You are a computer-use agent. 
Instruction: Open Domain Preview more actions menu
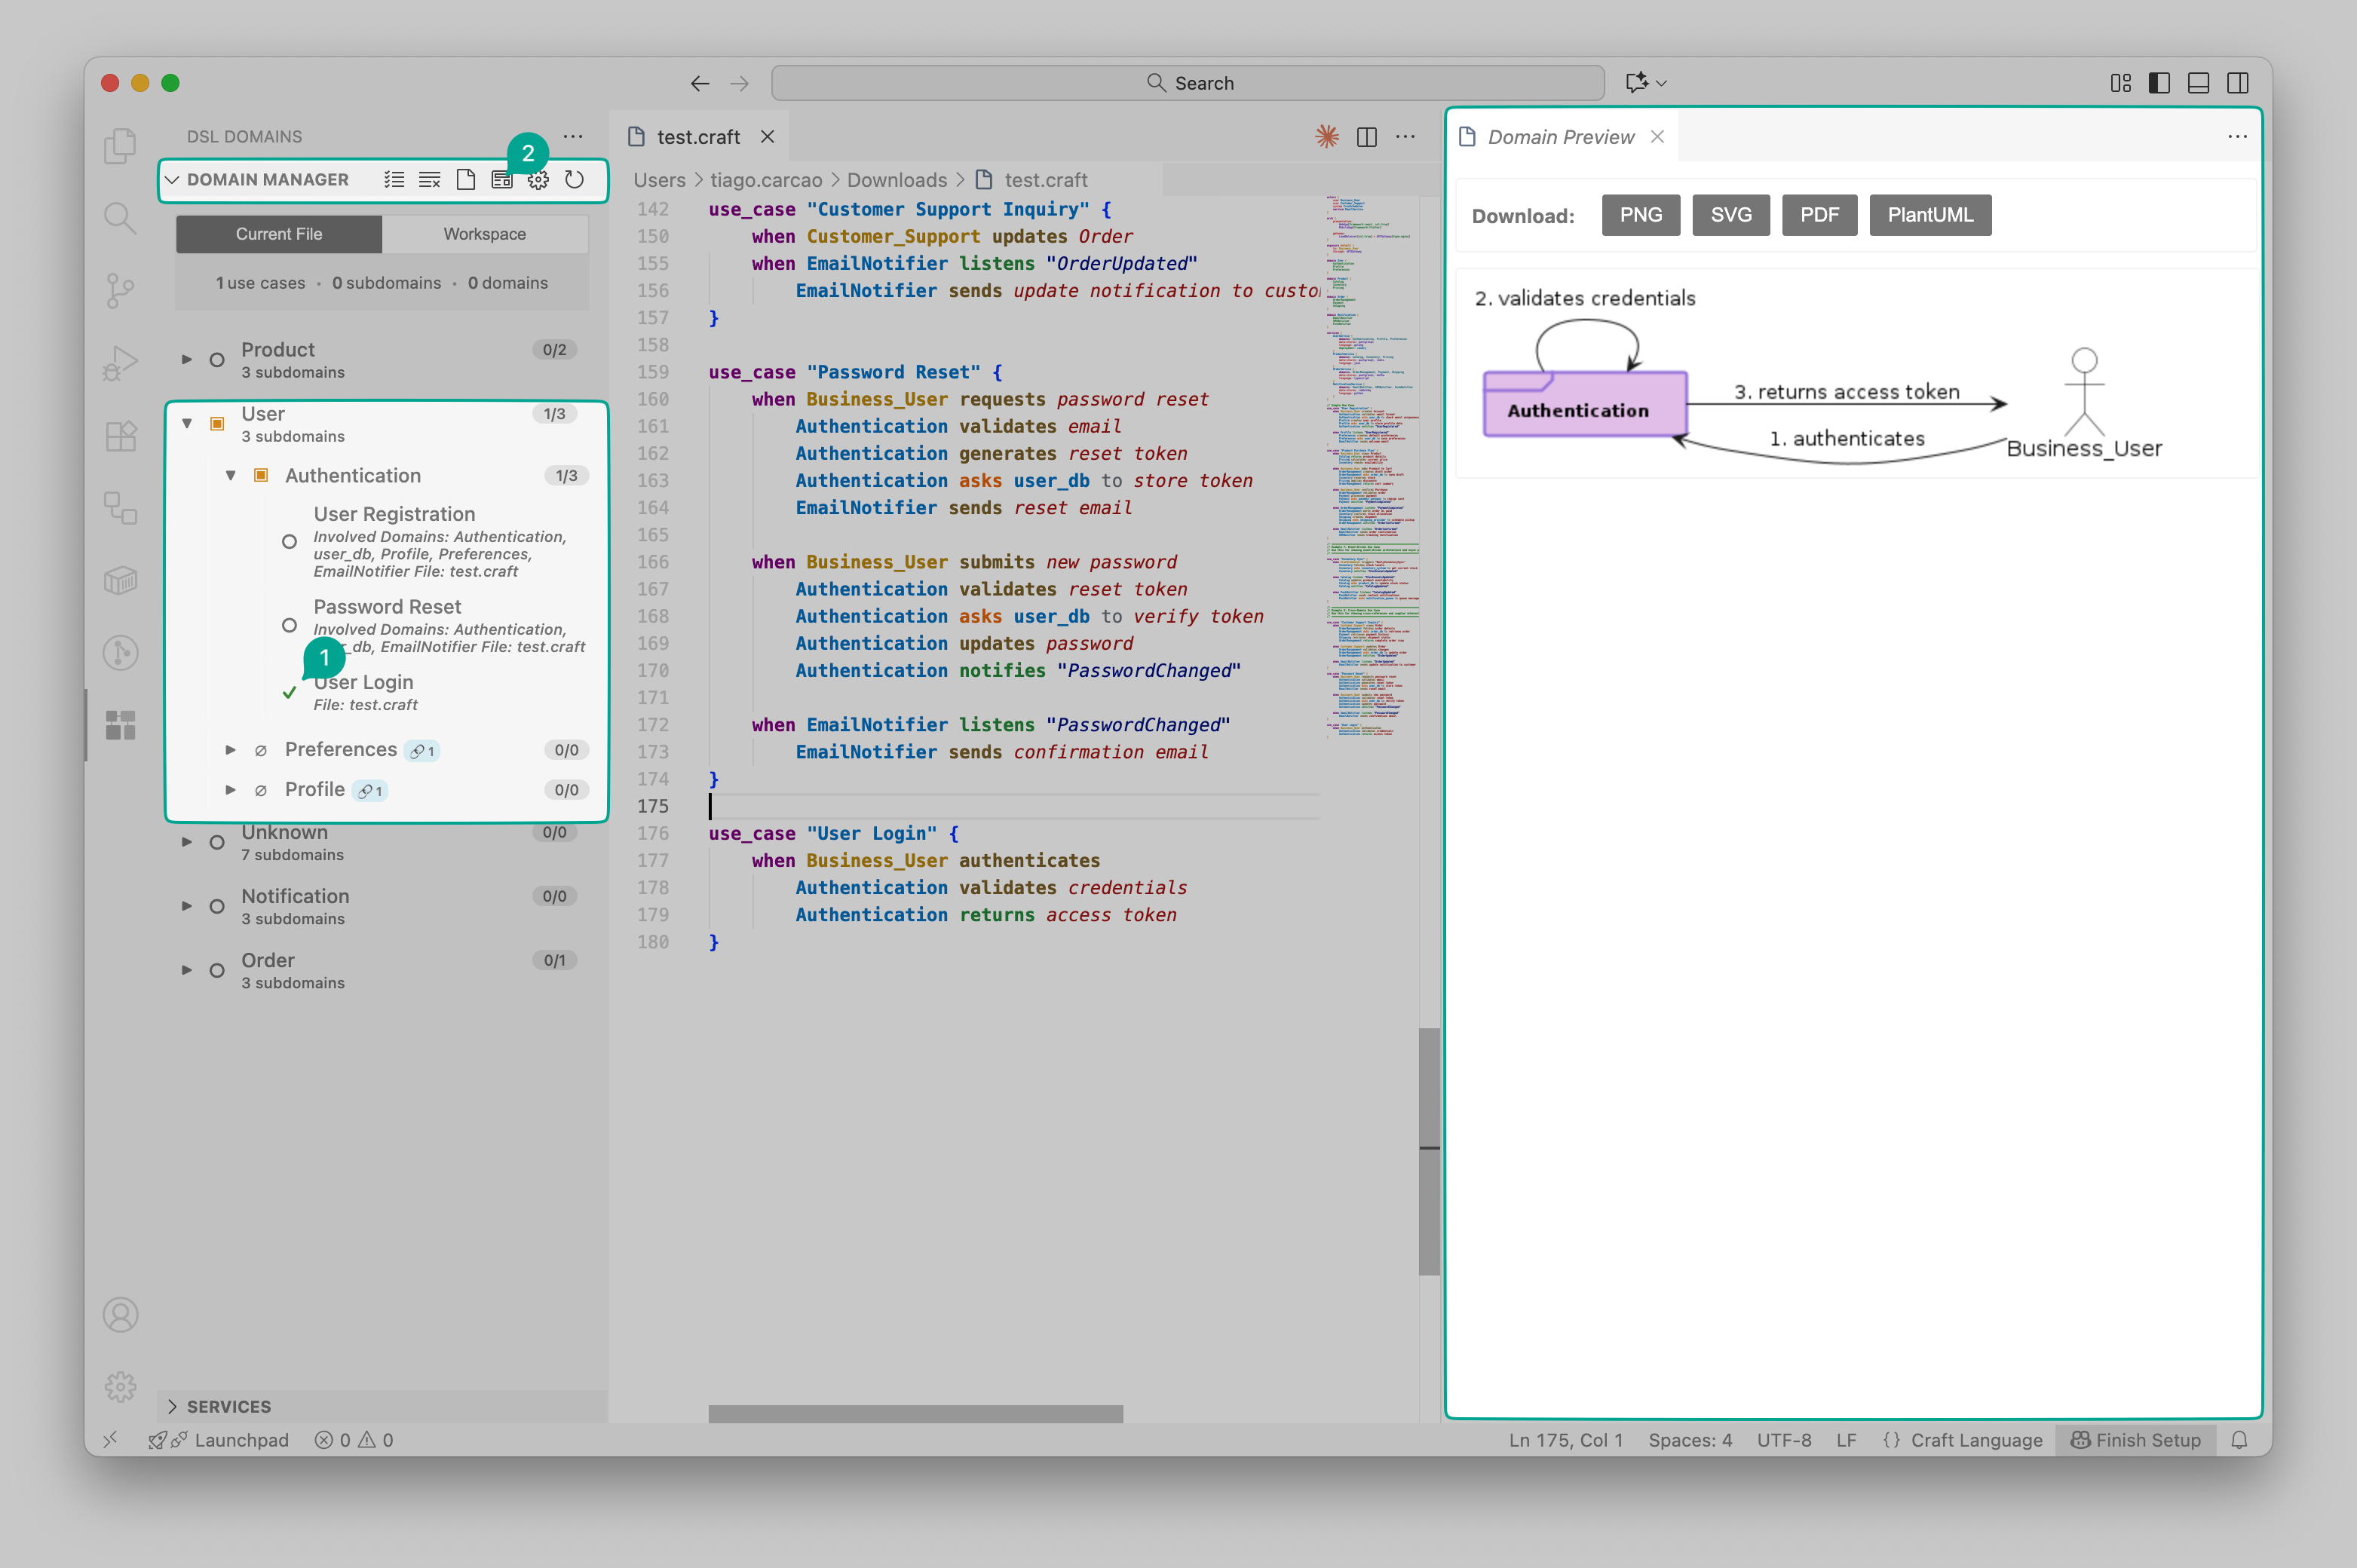2237,137
